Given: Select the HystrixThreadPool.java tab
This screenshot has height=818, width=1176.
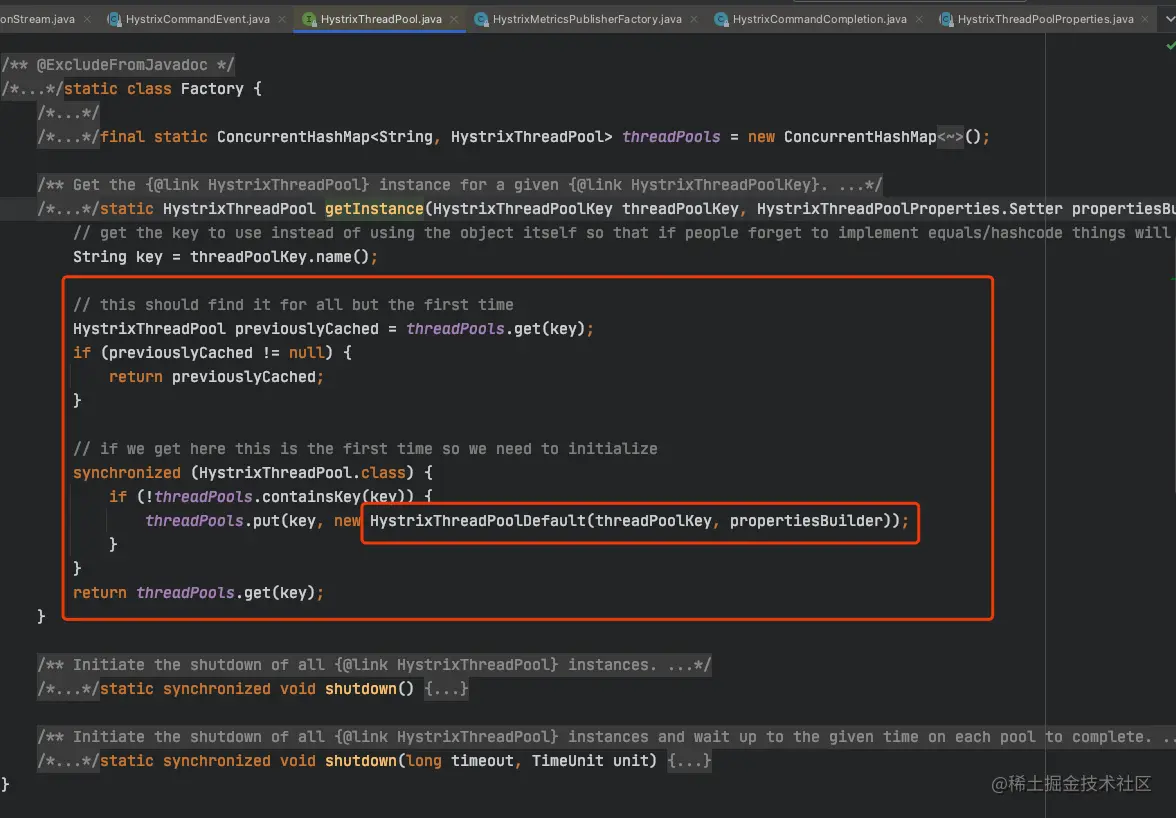Looking at the screenshot, I should pyautogui.click(x=380, y=19).
